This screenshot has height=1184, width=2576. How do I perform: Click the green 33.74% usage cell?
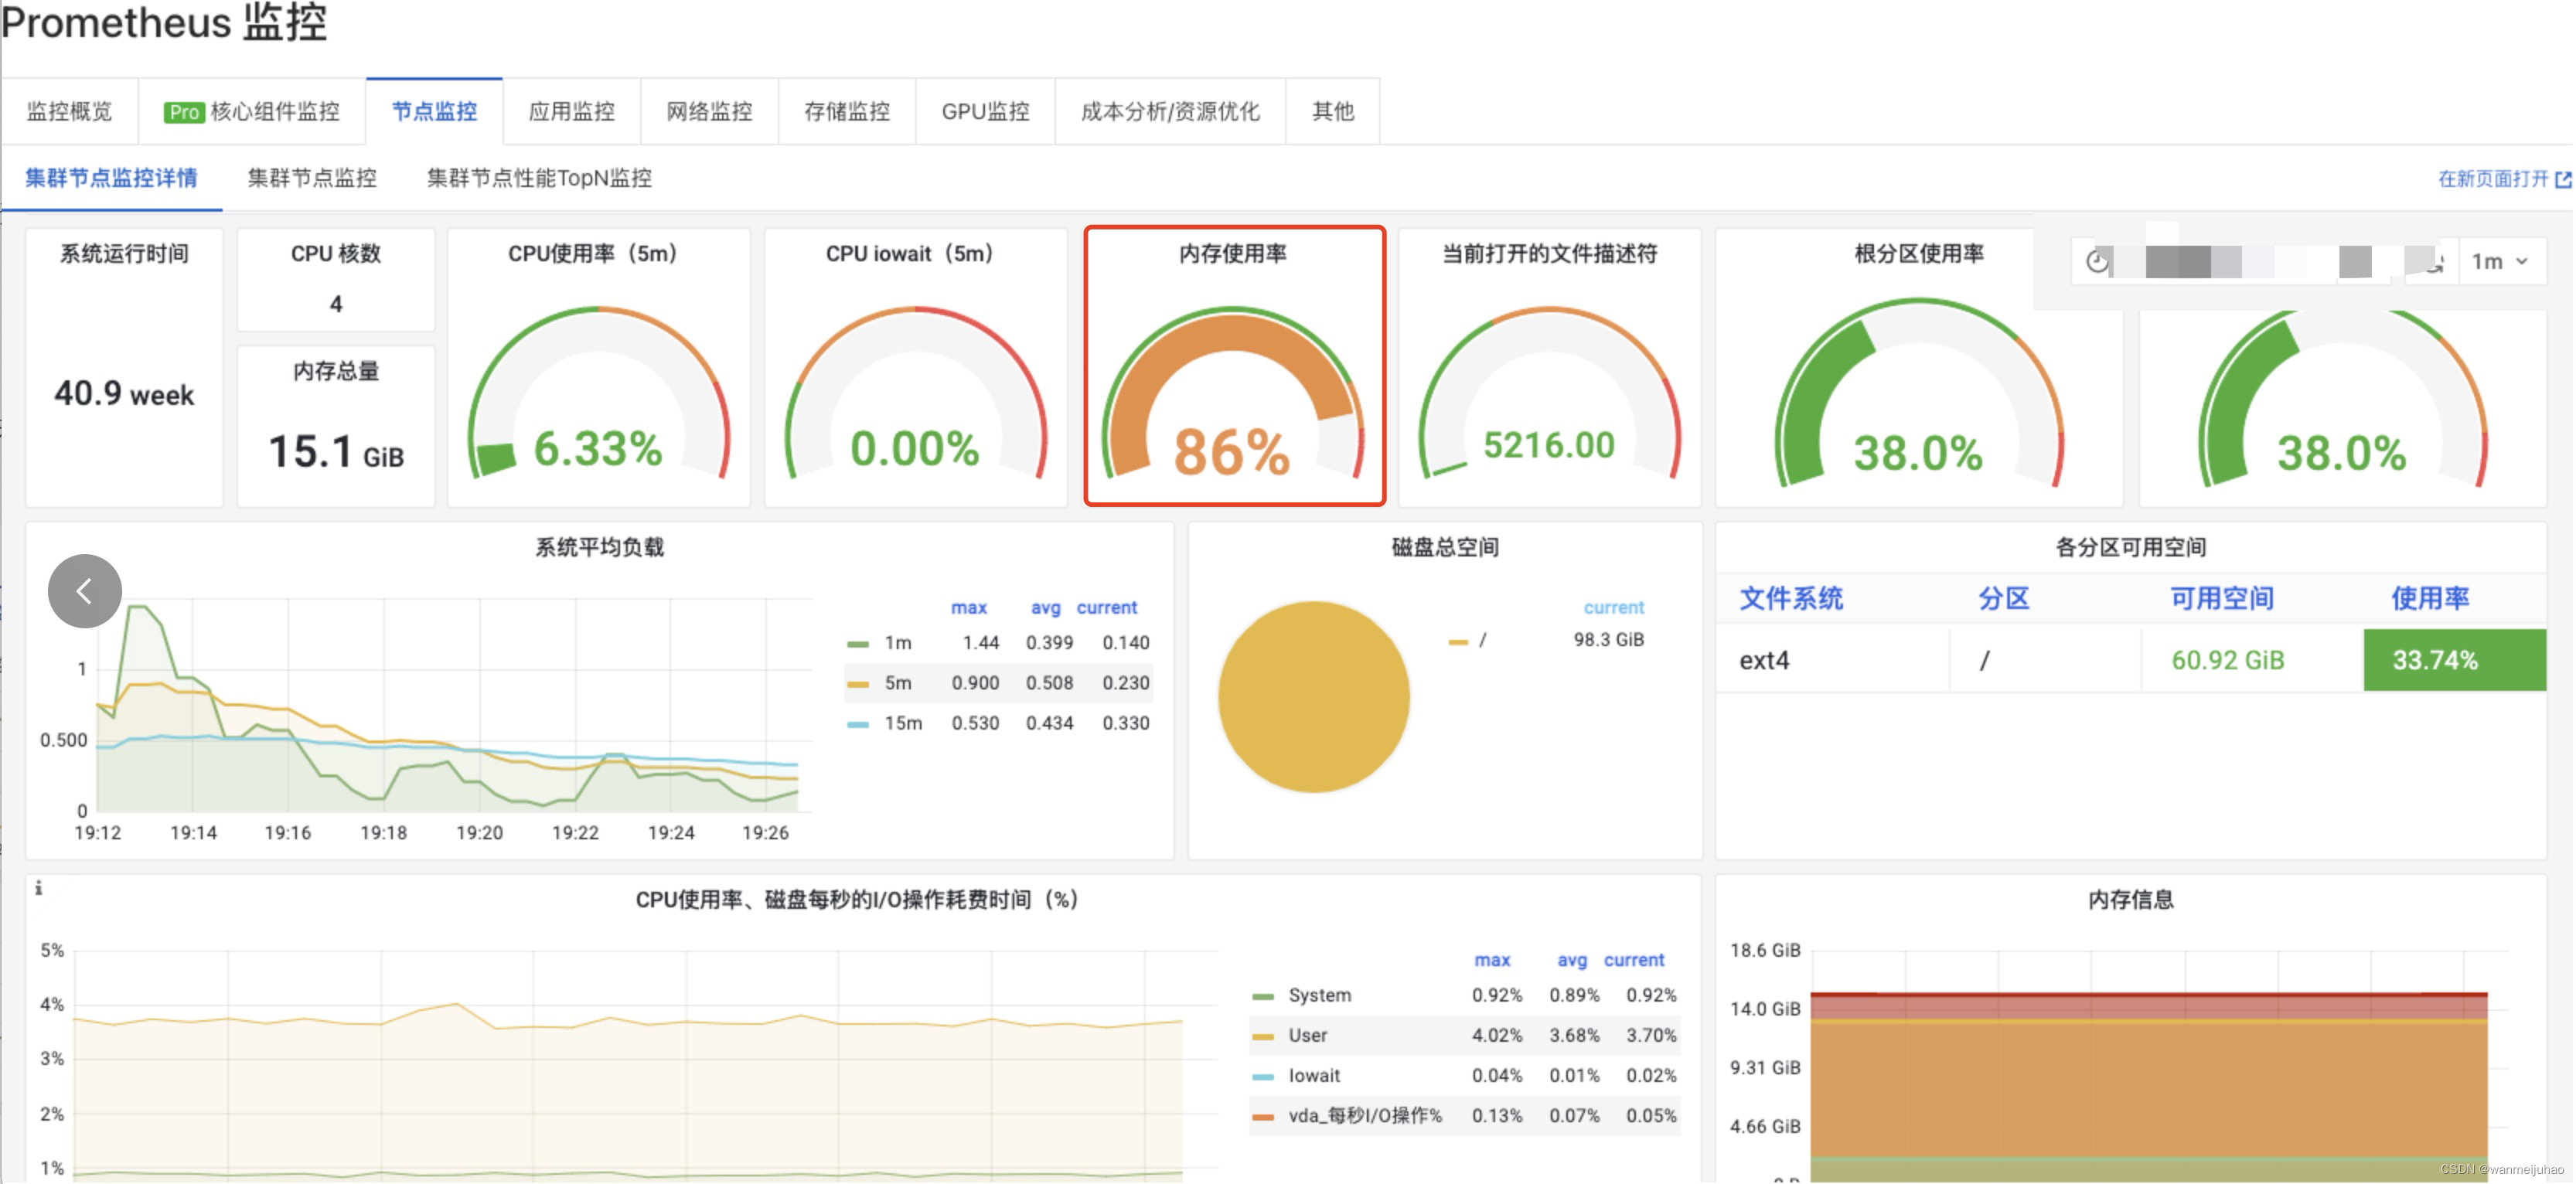(x=2454, y=660)
